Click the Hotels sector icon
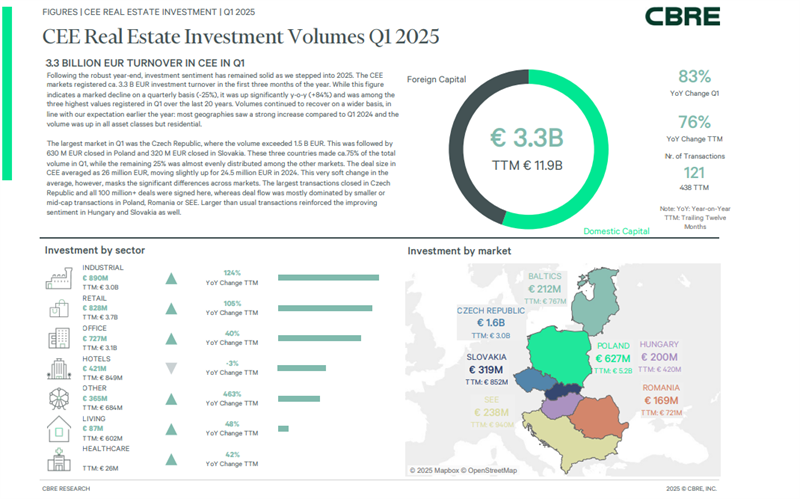This screenshot has width=800, height=499. point(60,369)
